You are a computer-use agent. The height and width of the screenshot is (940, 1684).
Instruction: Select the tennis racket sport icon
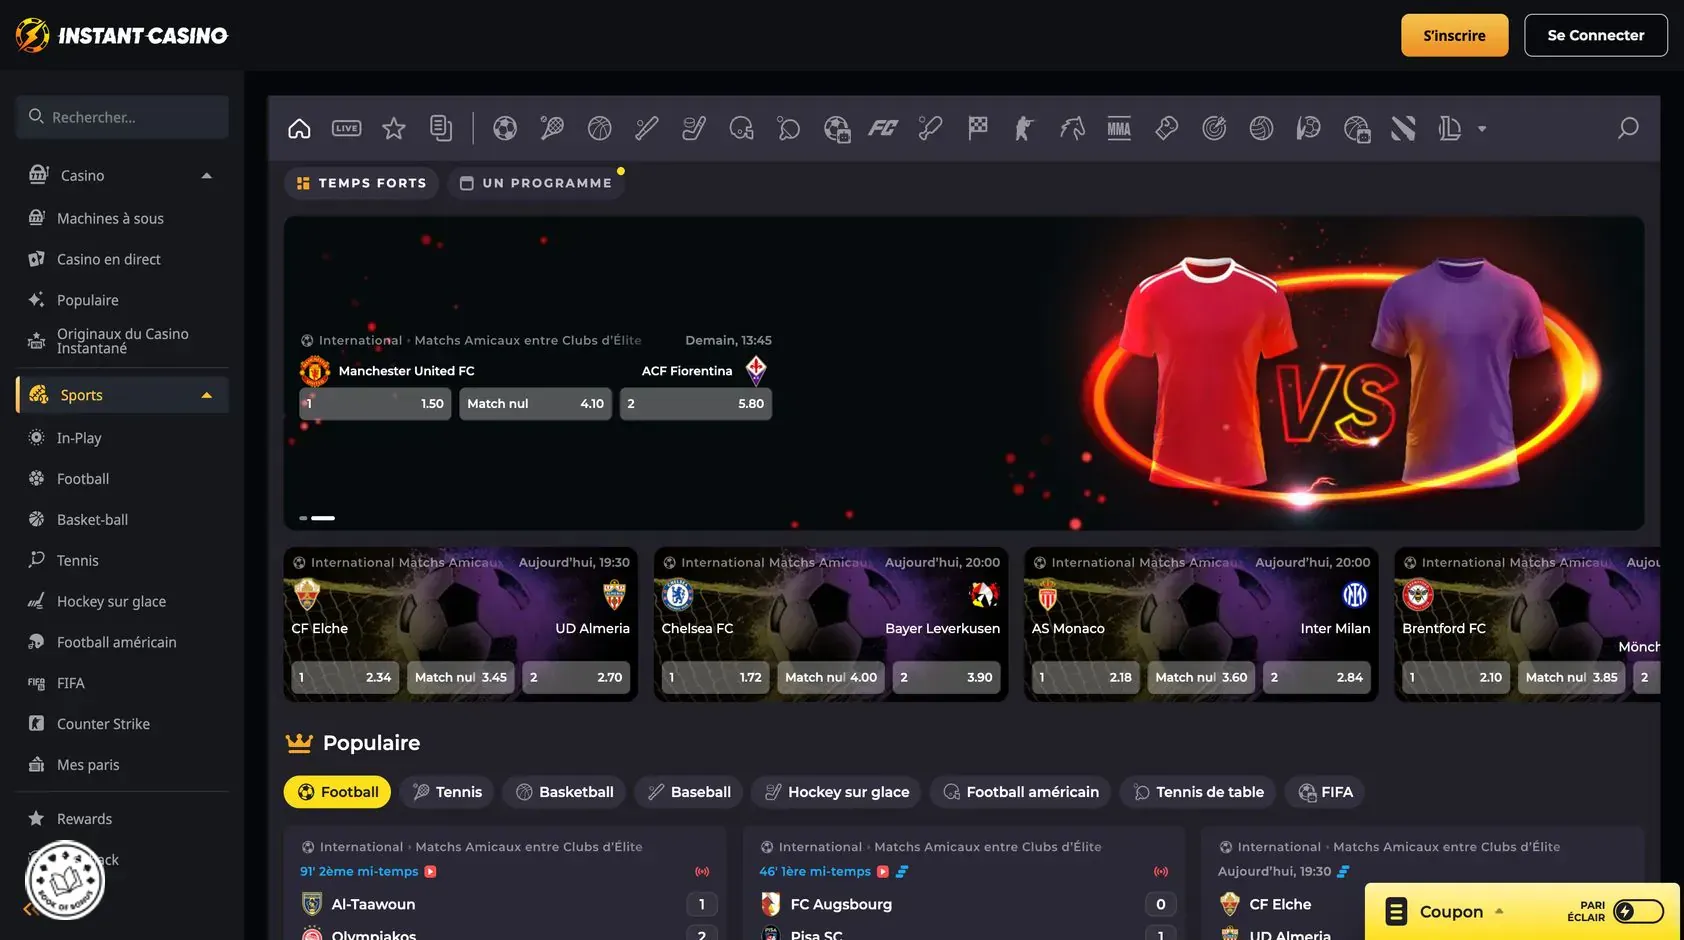(552, 128)
